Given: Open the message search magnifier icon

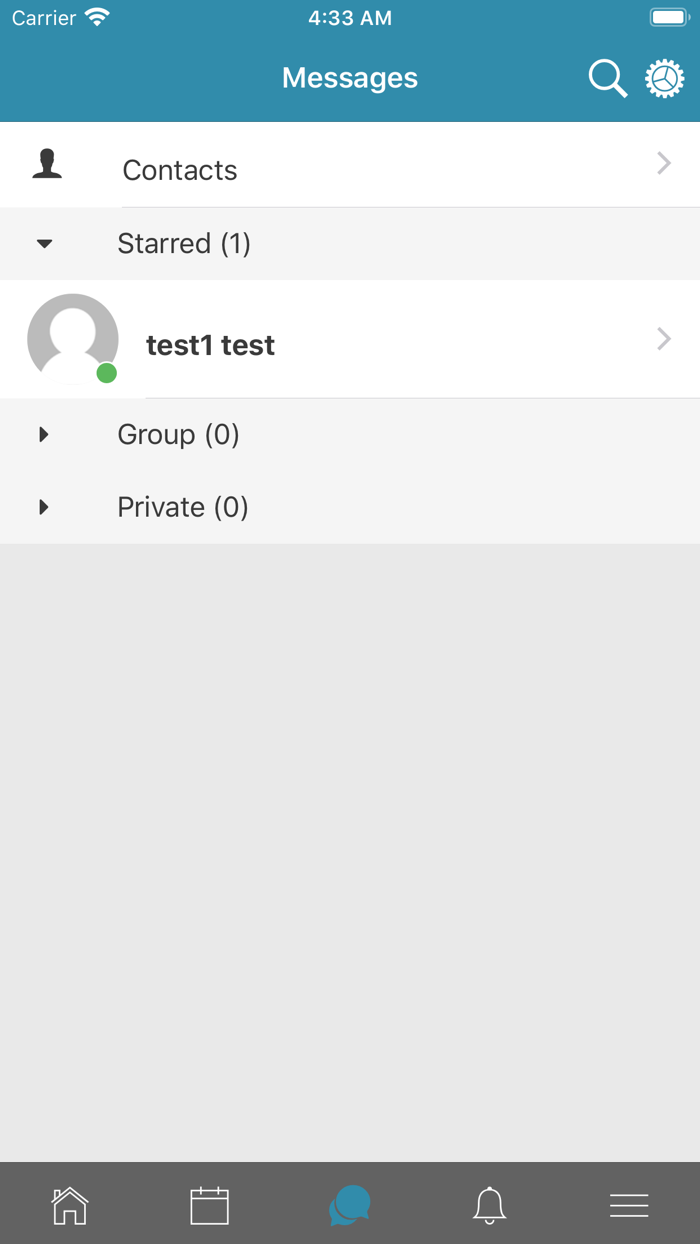Looking at the screenshot, I should (x=607, y=78).
